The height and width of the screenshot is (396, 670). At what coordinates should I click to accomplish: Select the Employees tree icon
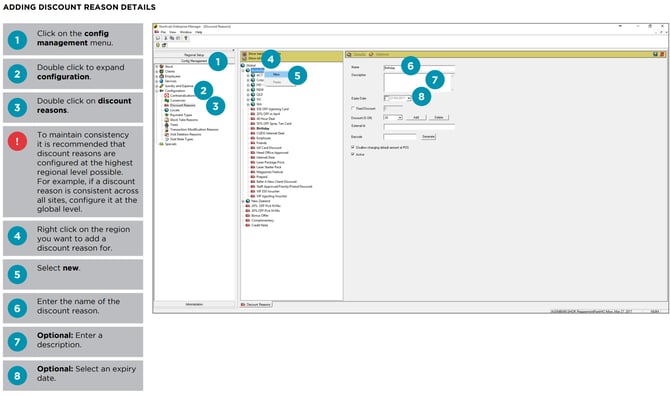click(x=162, y=76)
